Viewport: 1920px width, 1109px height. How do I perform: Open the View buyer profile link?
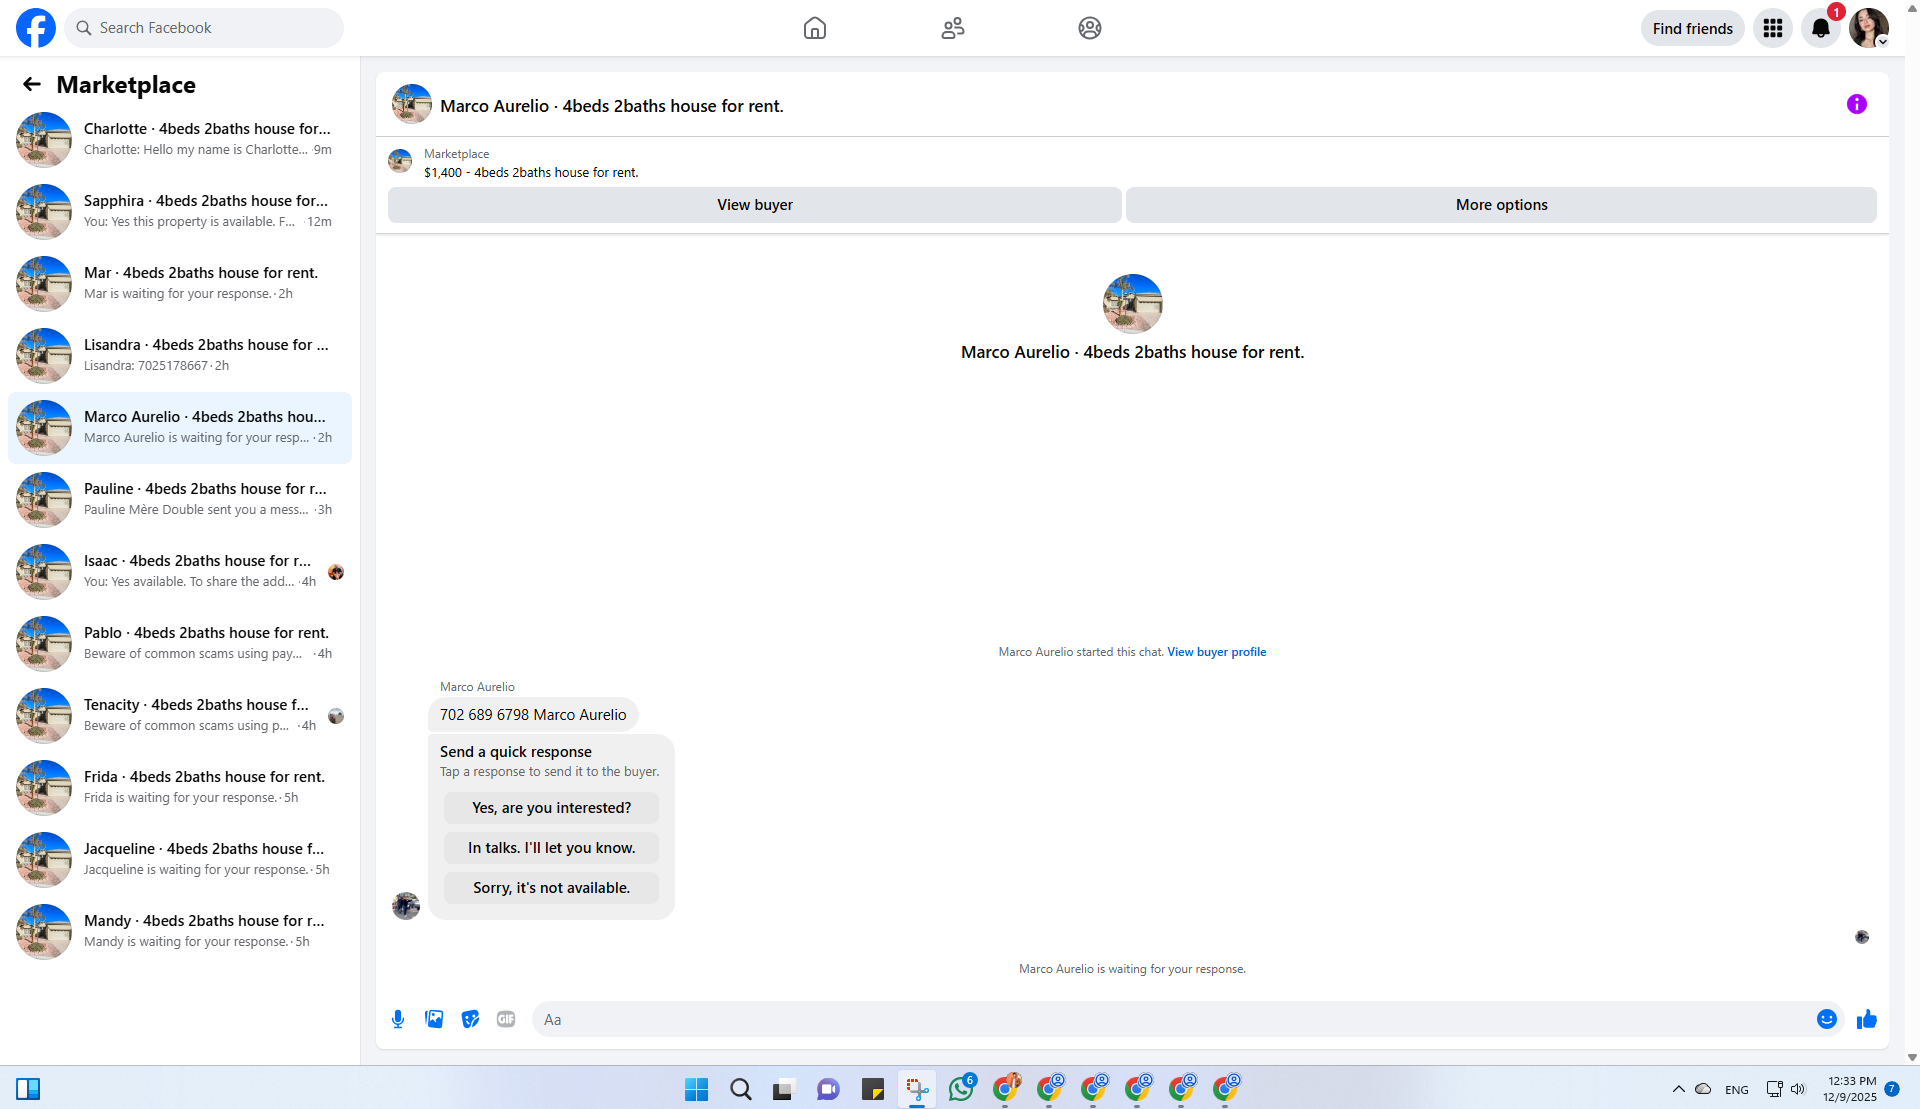tap(1216, 652)
